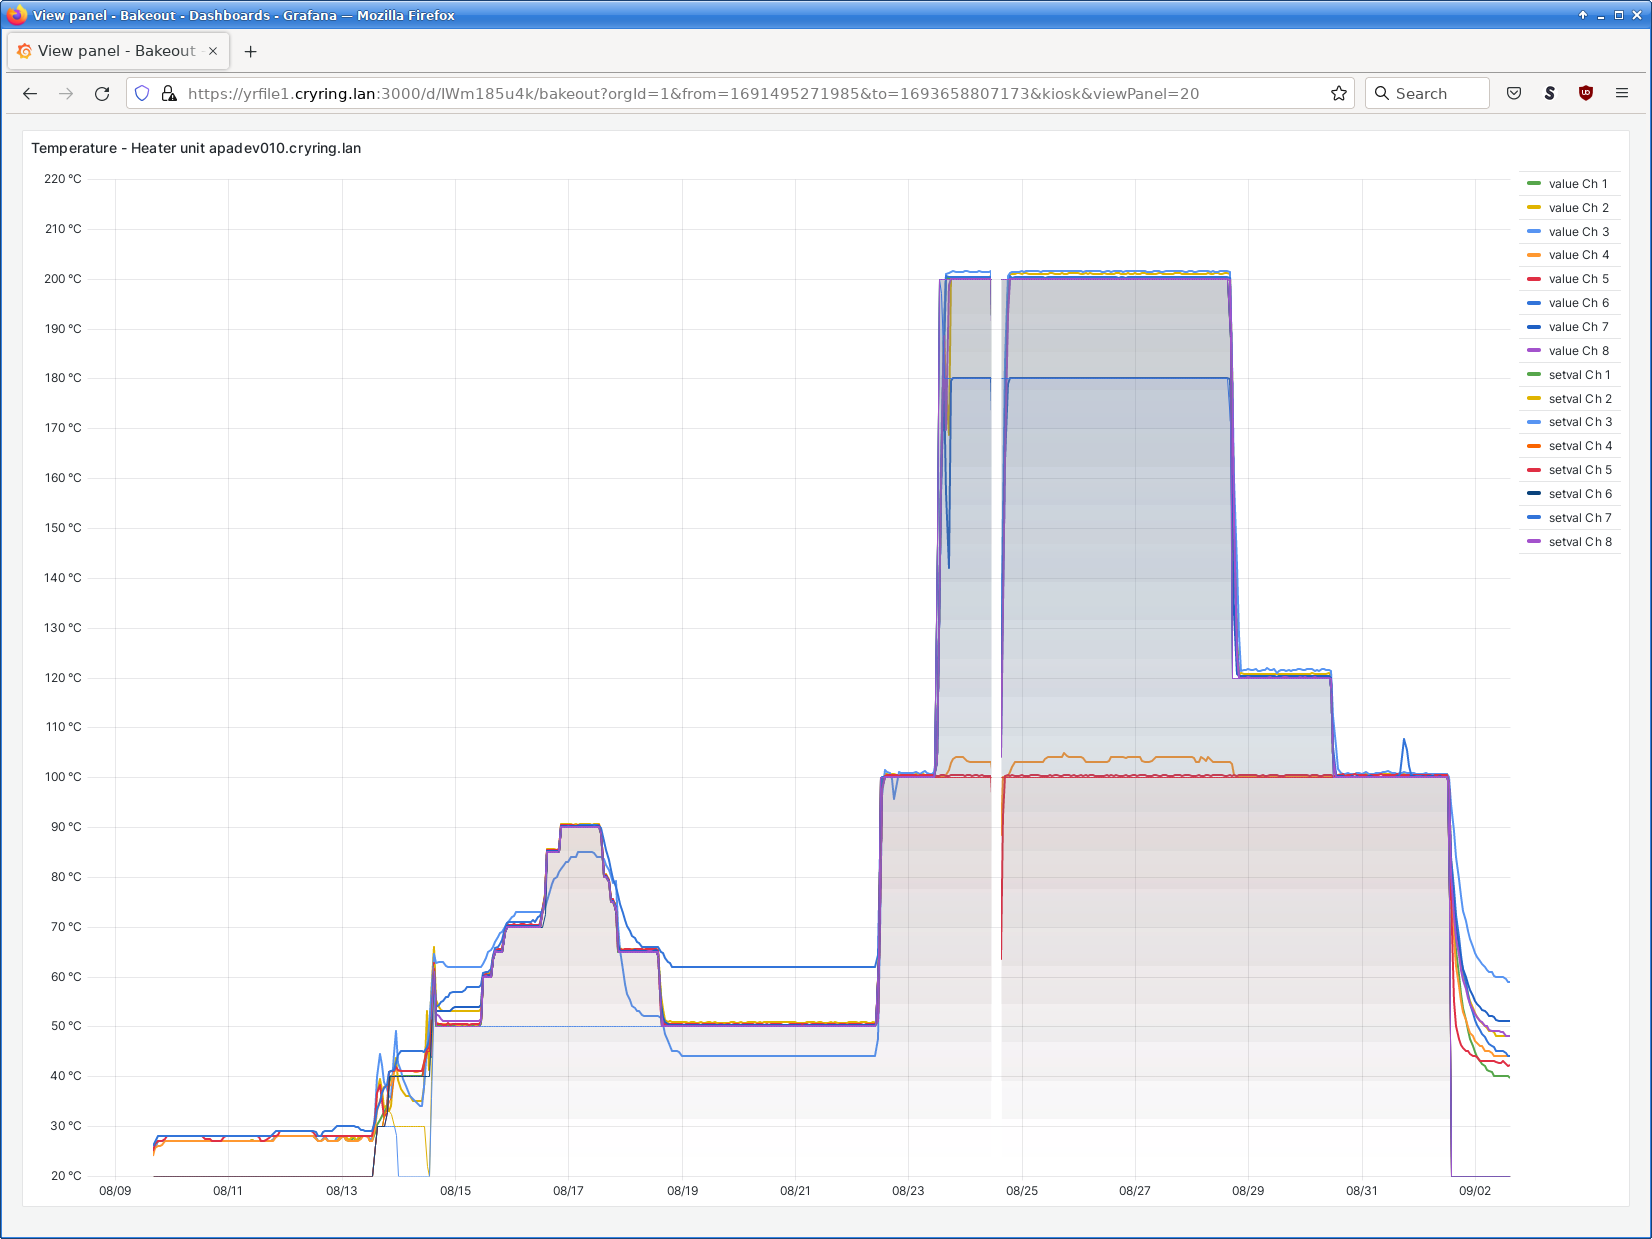Click the site security lock icon
This screenshot has width=1652, height=1239.
[x=169, y=93]
